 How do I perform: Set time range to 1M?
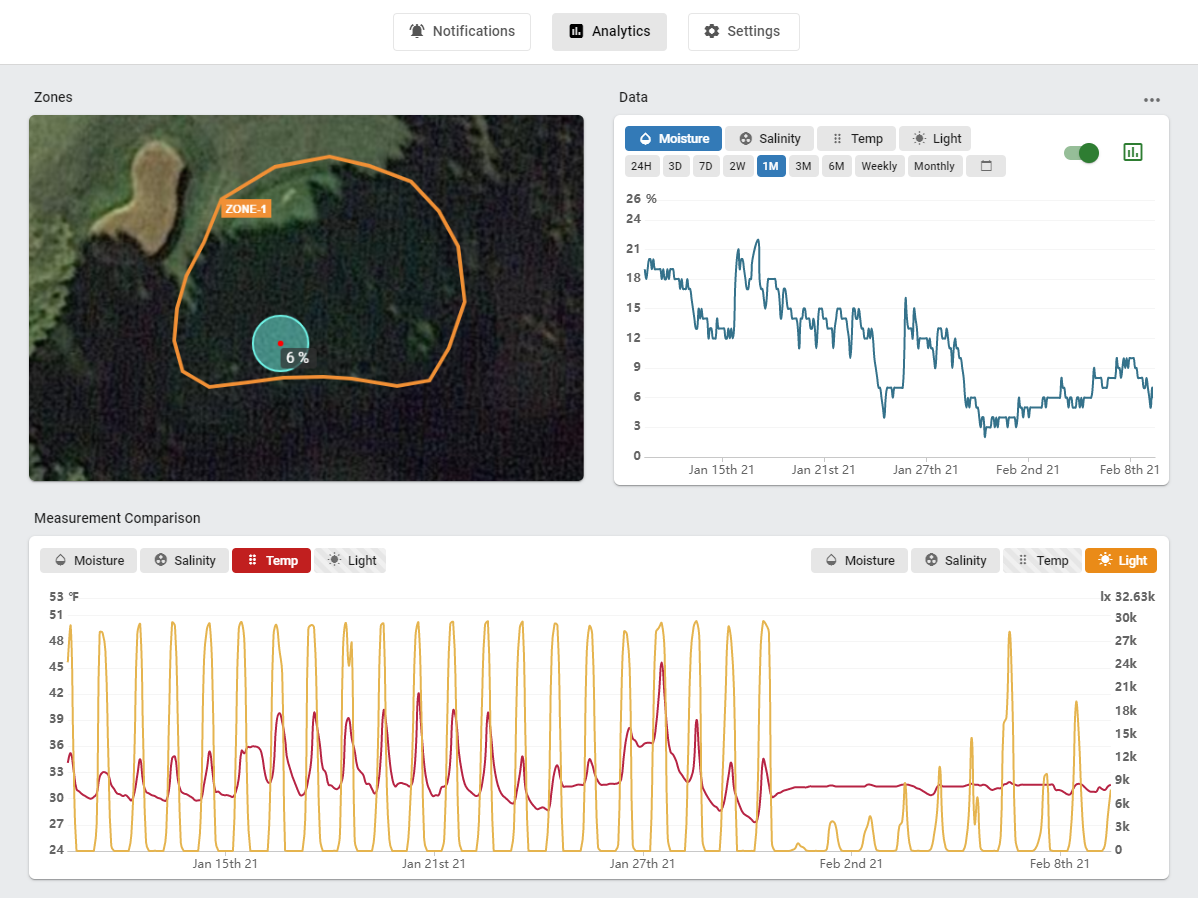(771, 166)
